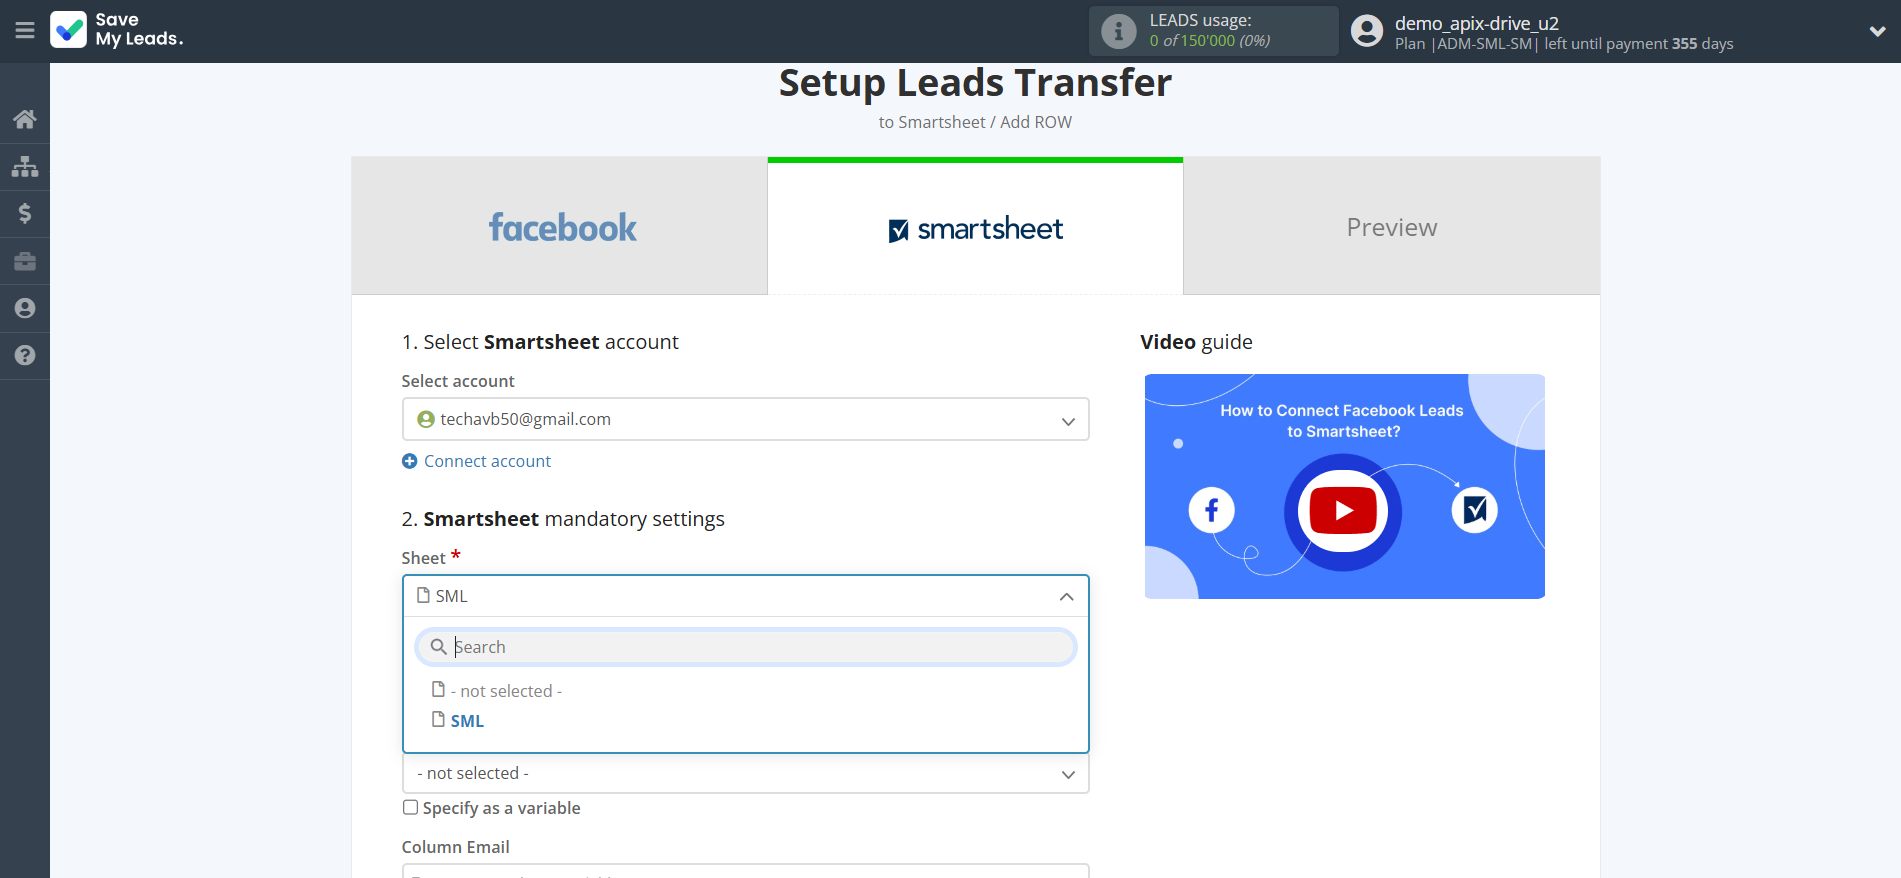Switch to the Facebook tab
1901x878 pixels.
point(560,227)
